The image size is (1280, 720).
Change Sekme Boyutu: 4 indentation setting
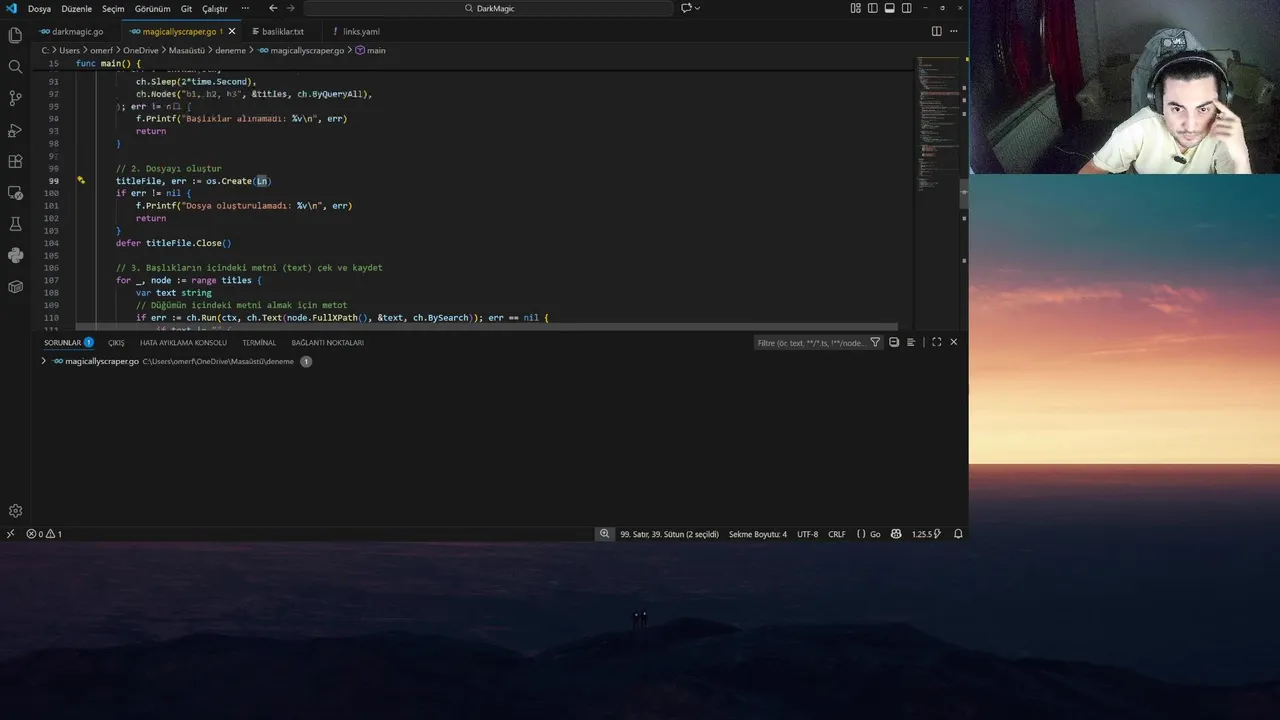pos(758,534)
